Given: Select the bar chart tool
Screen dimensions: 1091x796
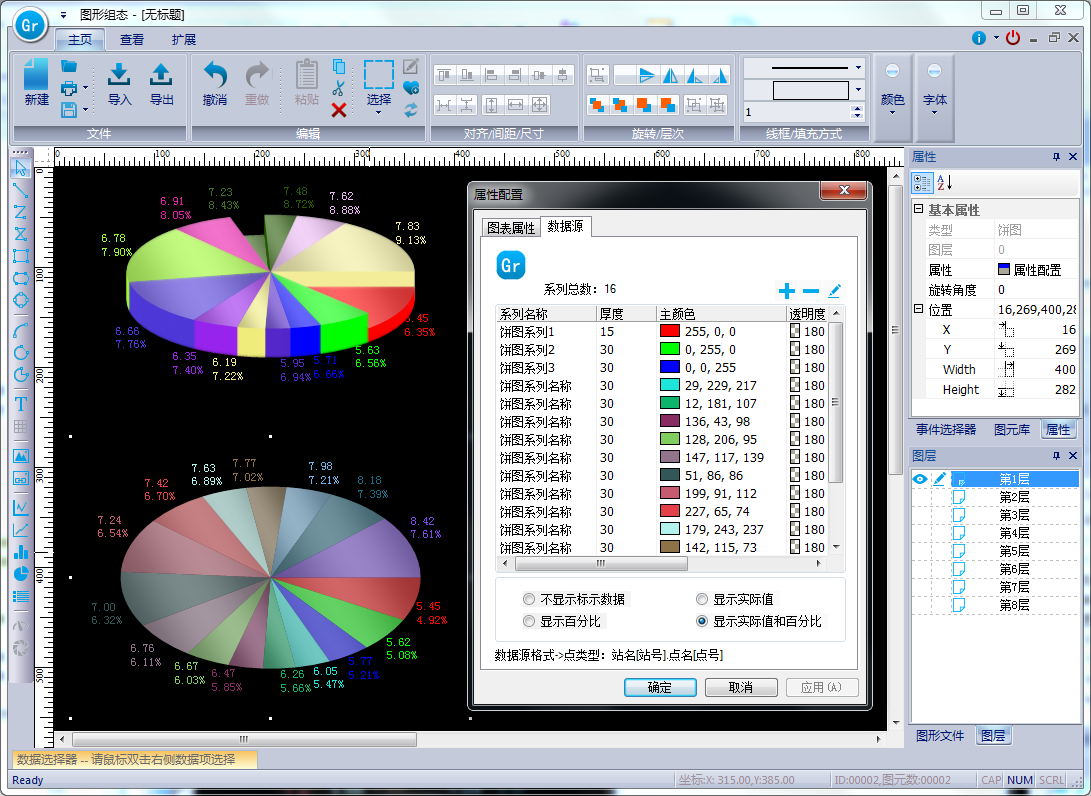Looking at the screenshot, I should pos(21,552).
